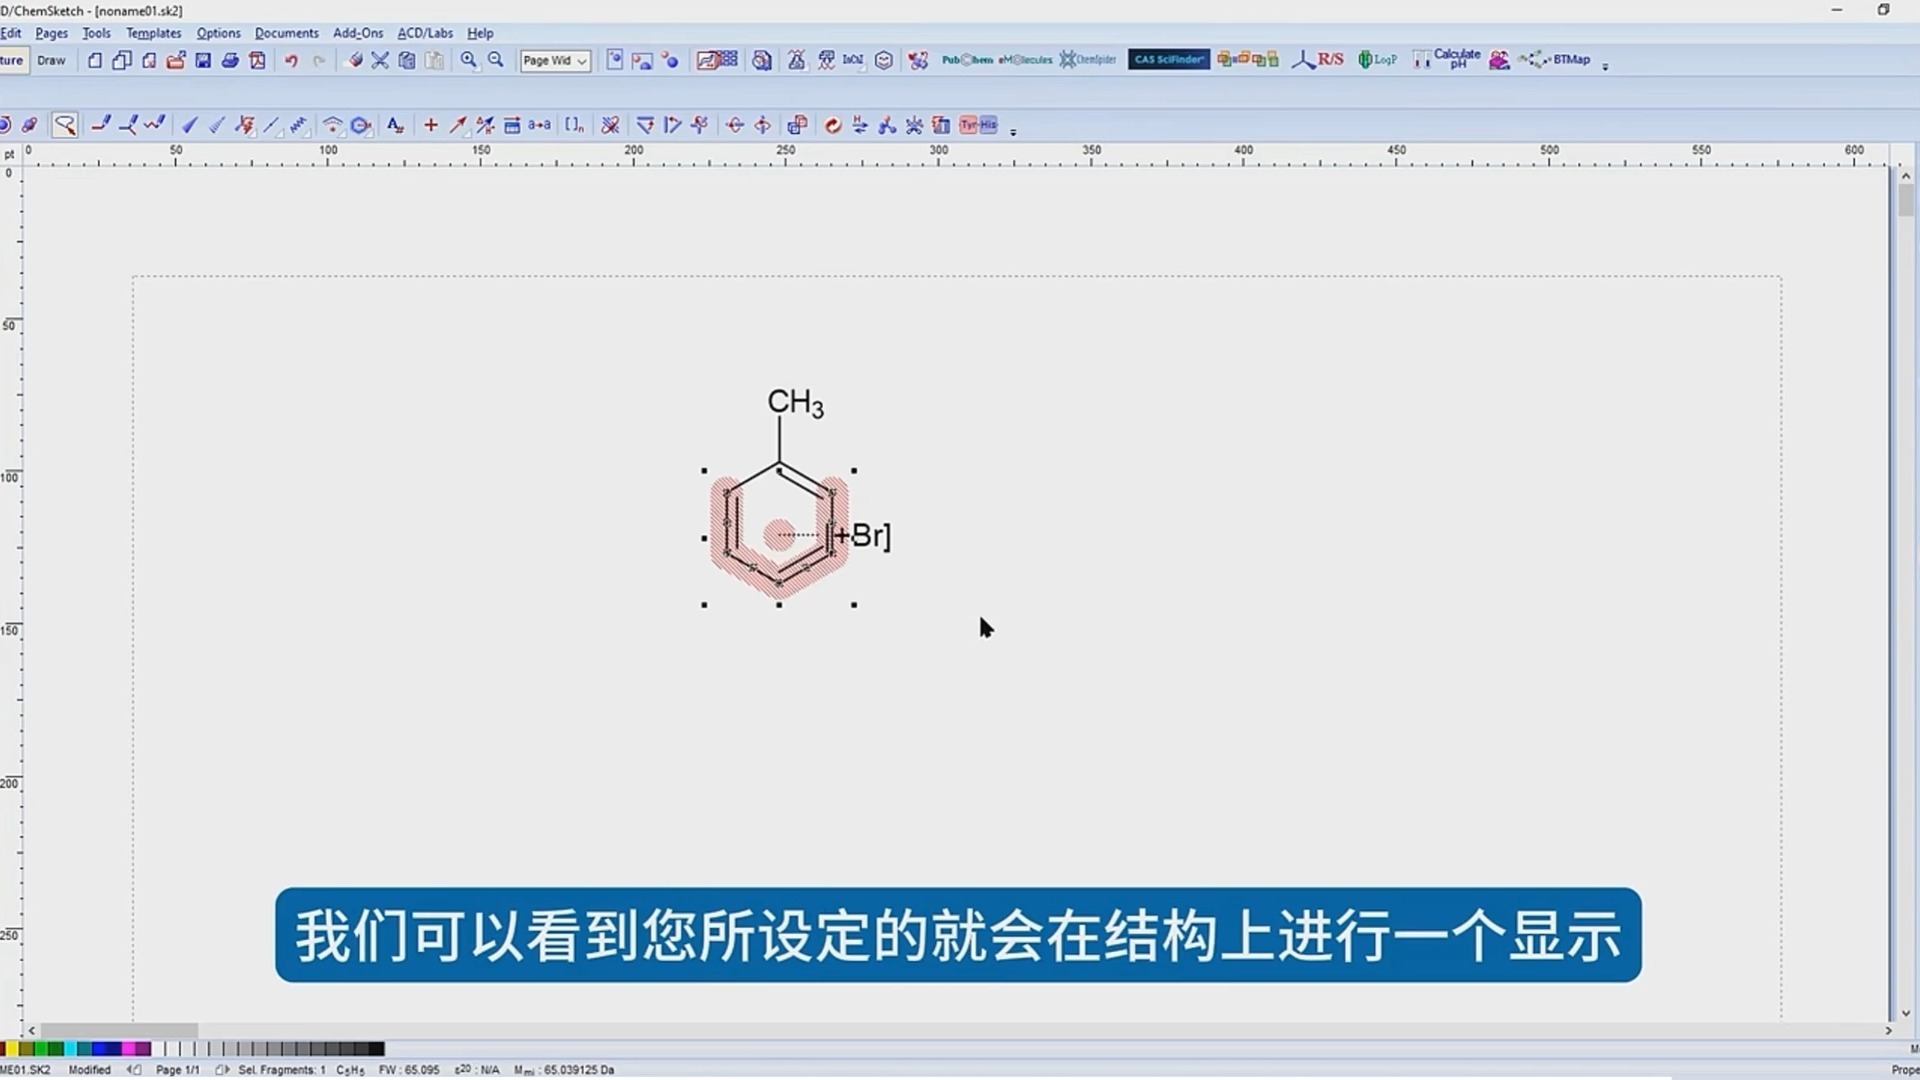This screenshot has width=1920, height=1080.
Task: Click the CH3 label on the structure
Action: 795,403
